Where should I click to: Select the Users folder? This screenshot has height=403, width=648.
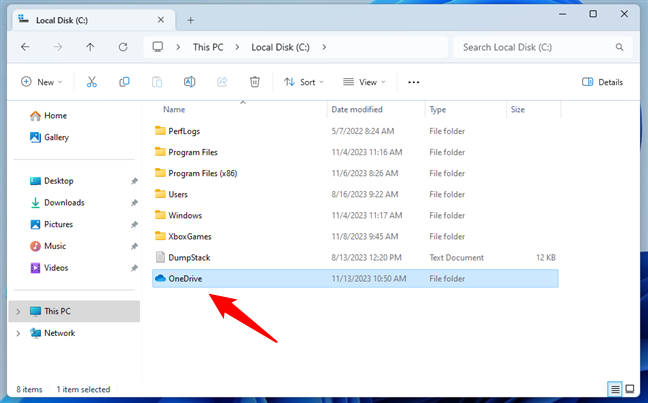click(355, 194)
